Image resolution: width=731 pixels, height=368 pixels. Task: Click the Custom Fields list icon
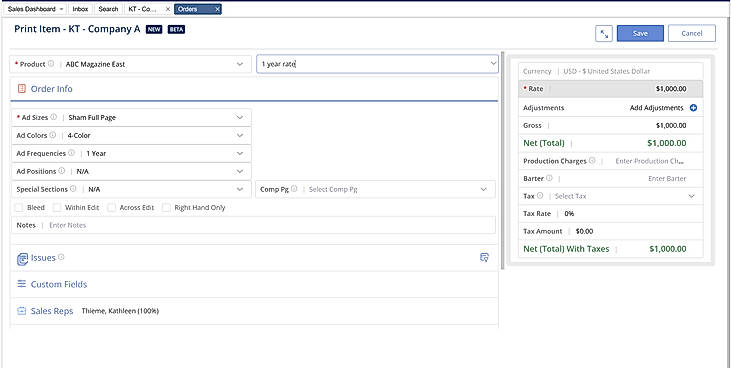click(x=21, y=284)
